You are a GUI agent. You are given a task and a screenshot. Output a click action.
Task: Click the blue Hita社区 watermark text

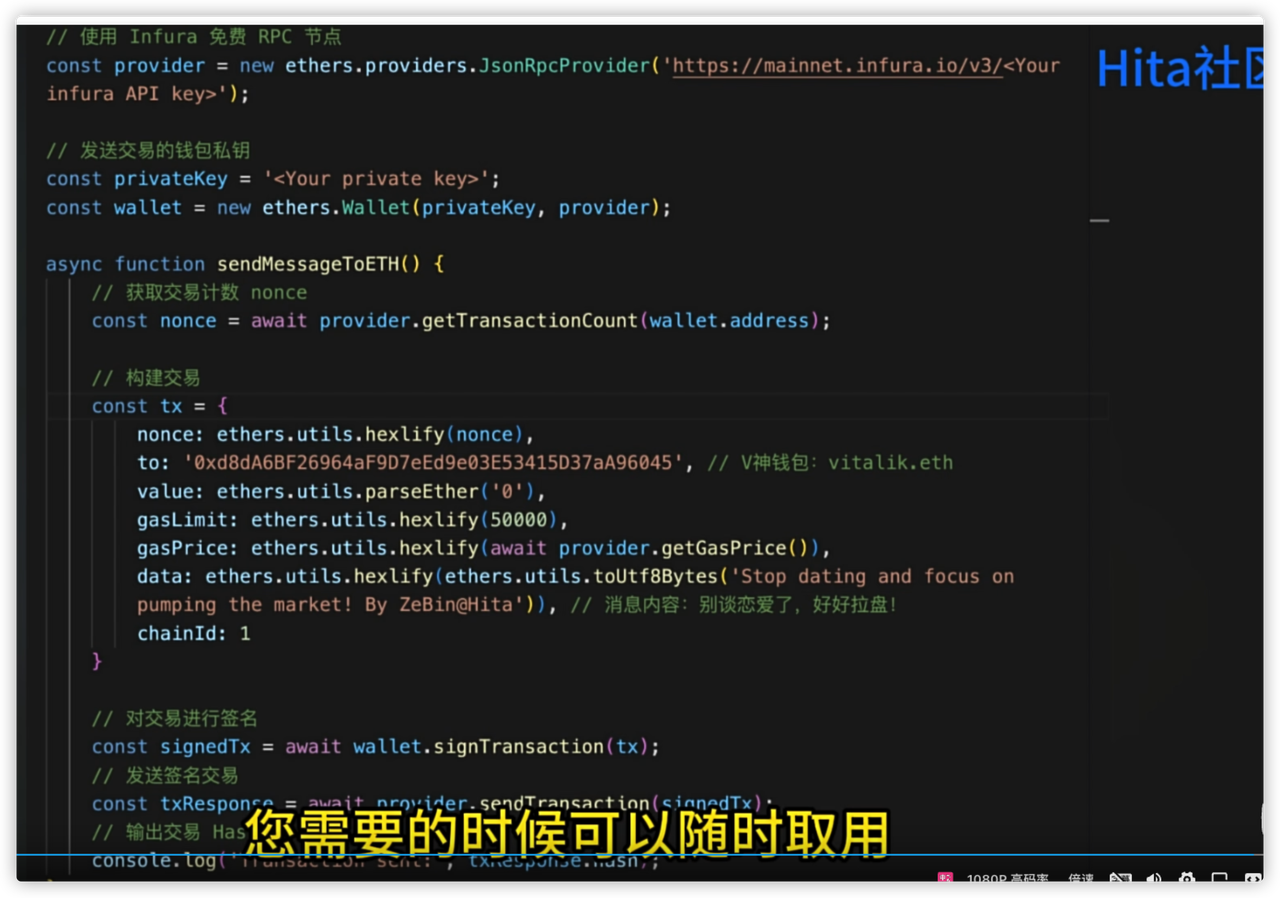pyautogui.click(x=1179, y=70)
